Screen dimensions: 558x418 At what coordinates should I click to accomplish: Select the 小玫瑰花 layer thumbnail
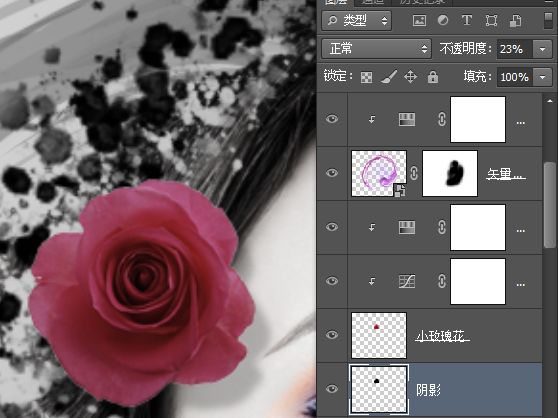click(379, 335)
